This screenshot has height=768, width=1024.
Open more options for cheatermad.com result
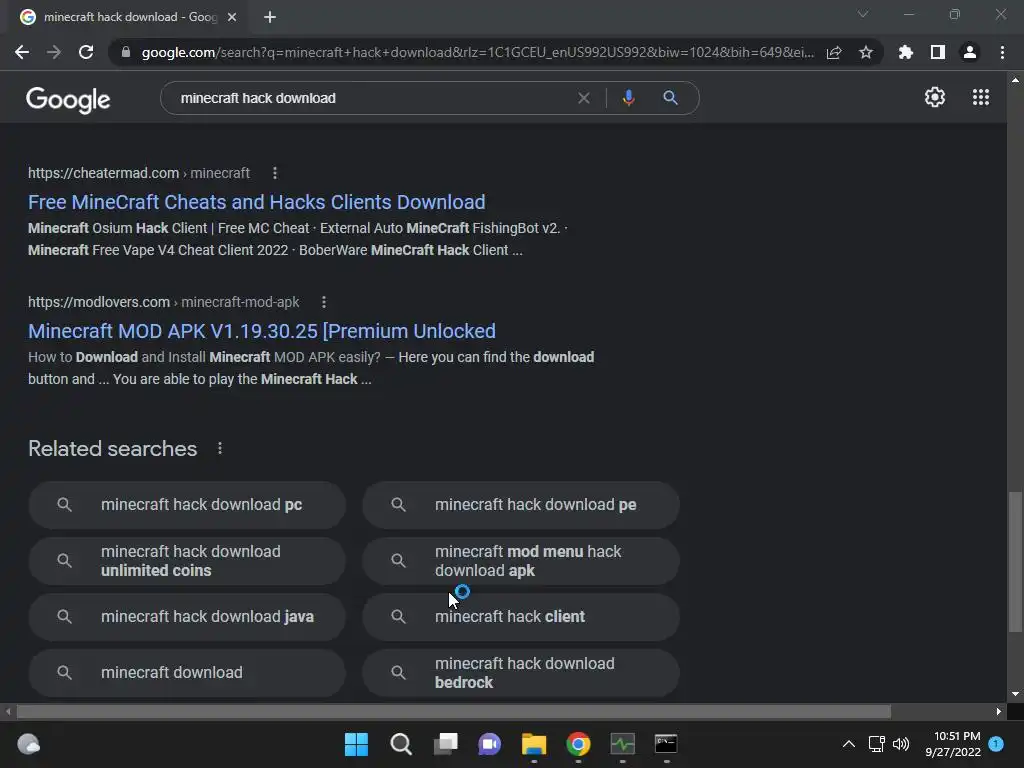[x=275, y=173]
